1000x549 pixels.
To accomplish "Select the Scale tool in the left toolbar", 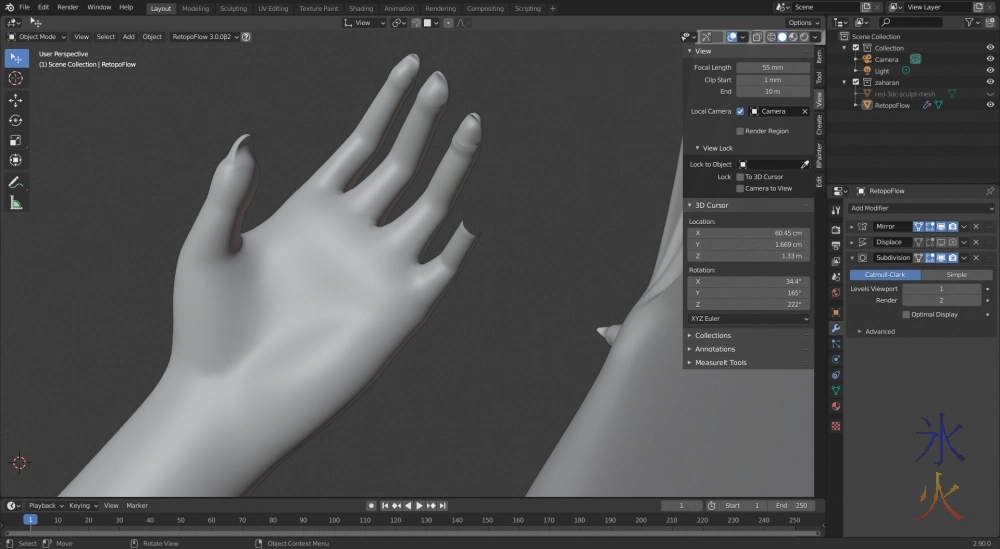I will coord(16,140).
